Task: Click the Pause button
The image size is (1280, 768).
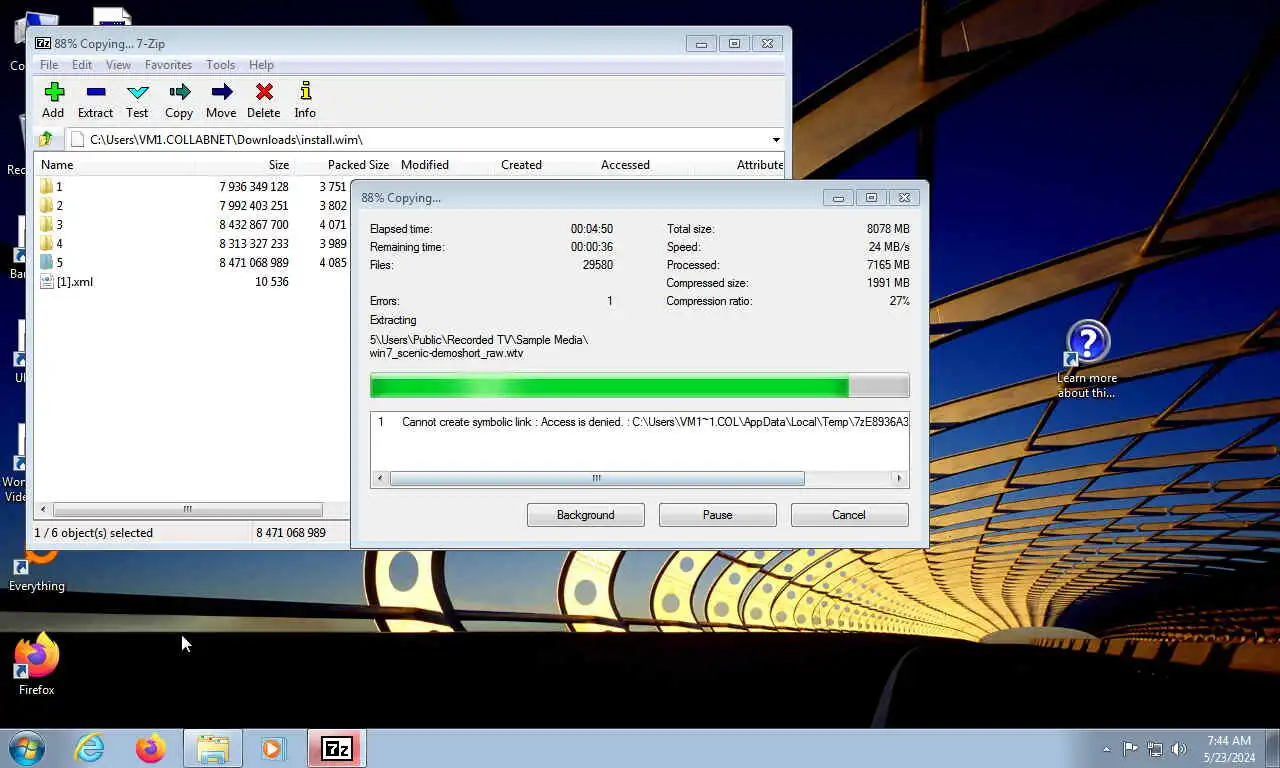Action: tap(717, 515)
